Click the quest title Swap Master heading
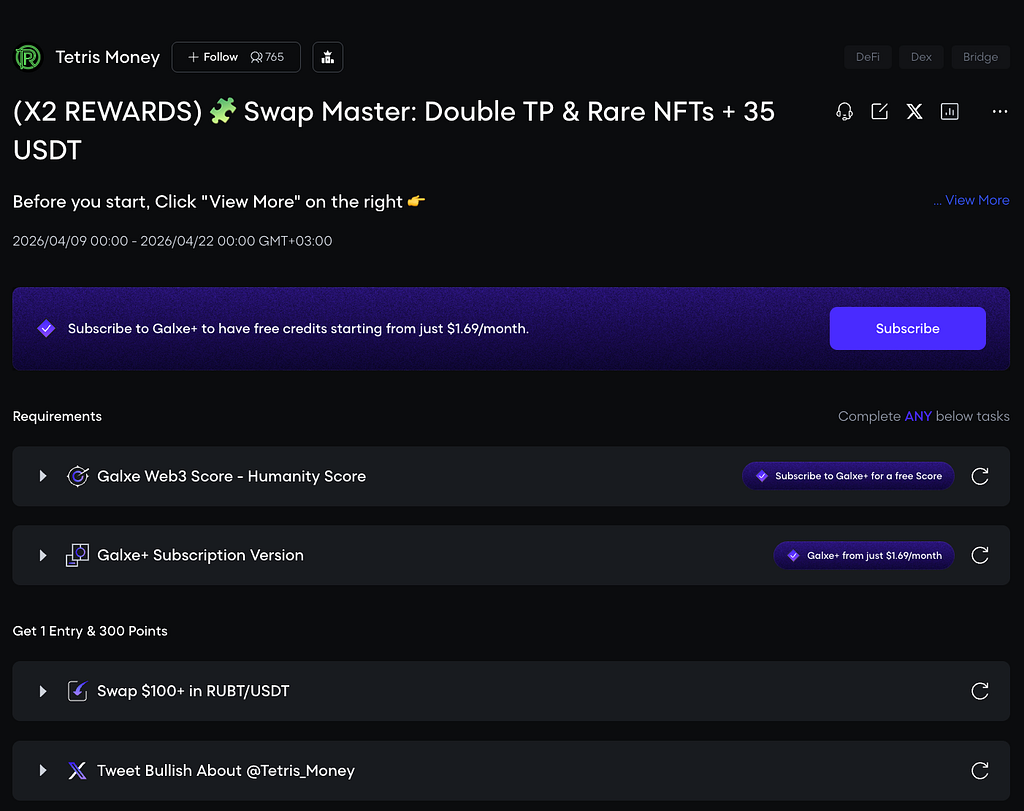The image size is (1024, 811). 394,131
